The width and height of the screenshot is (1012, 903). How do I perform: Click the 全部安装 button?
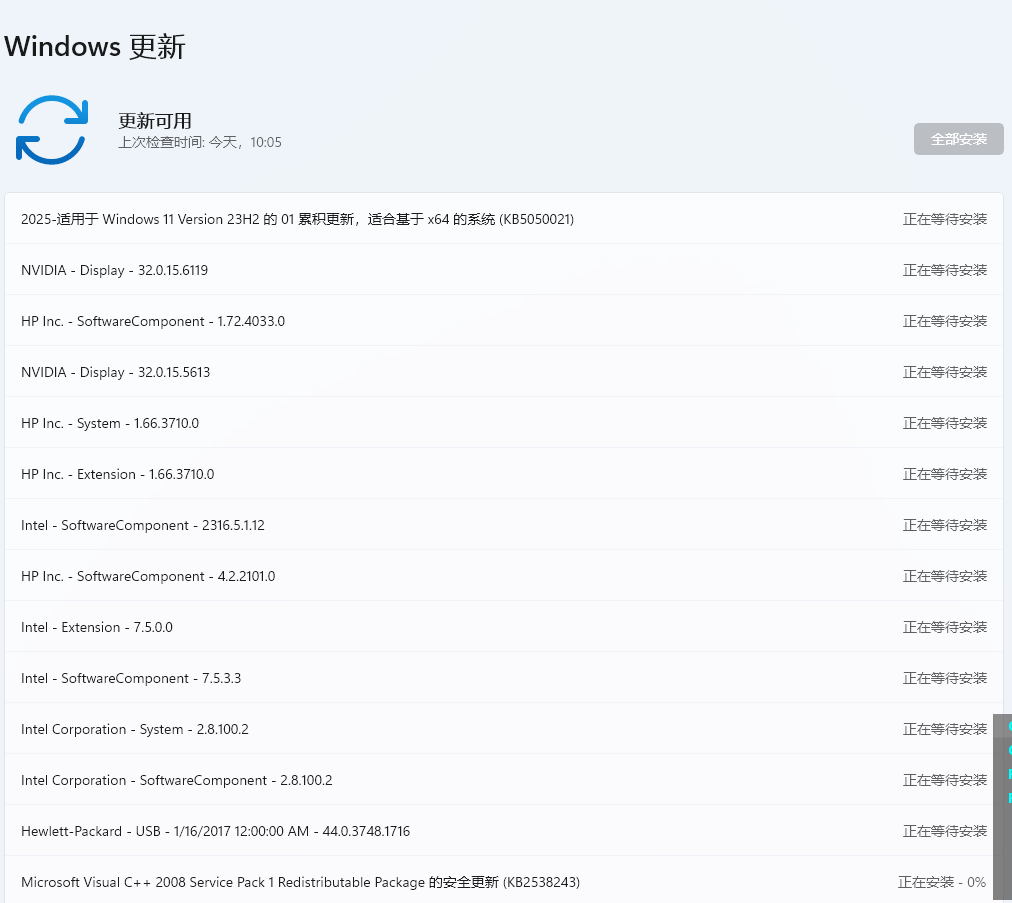point(958,139)
